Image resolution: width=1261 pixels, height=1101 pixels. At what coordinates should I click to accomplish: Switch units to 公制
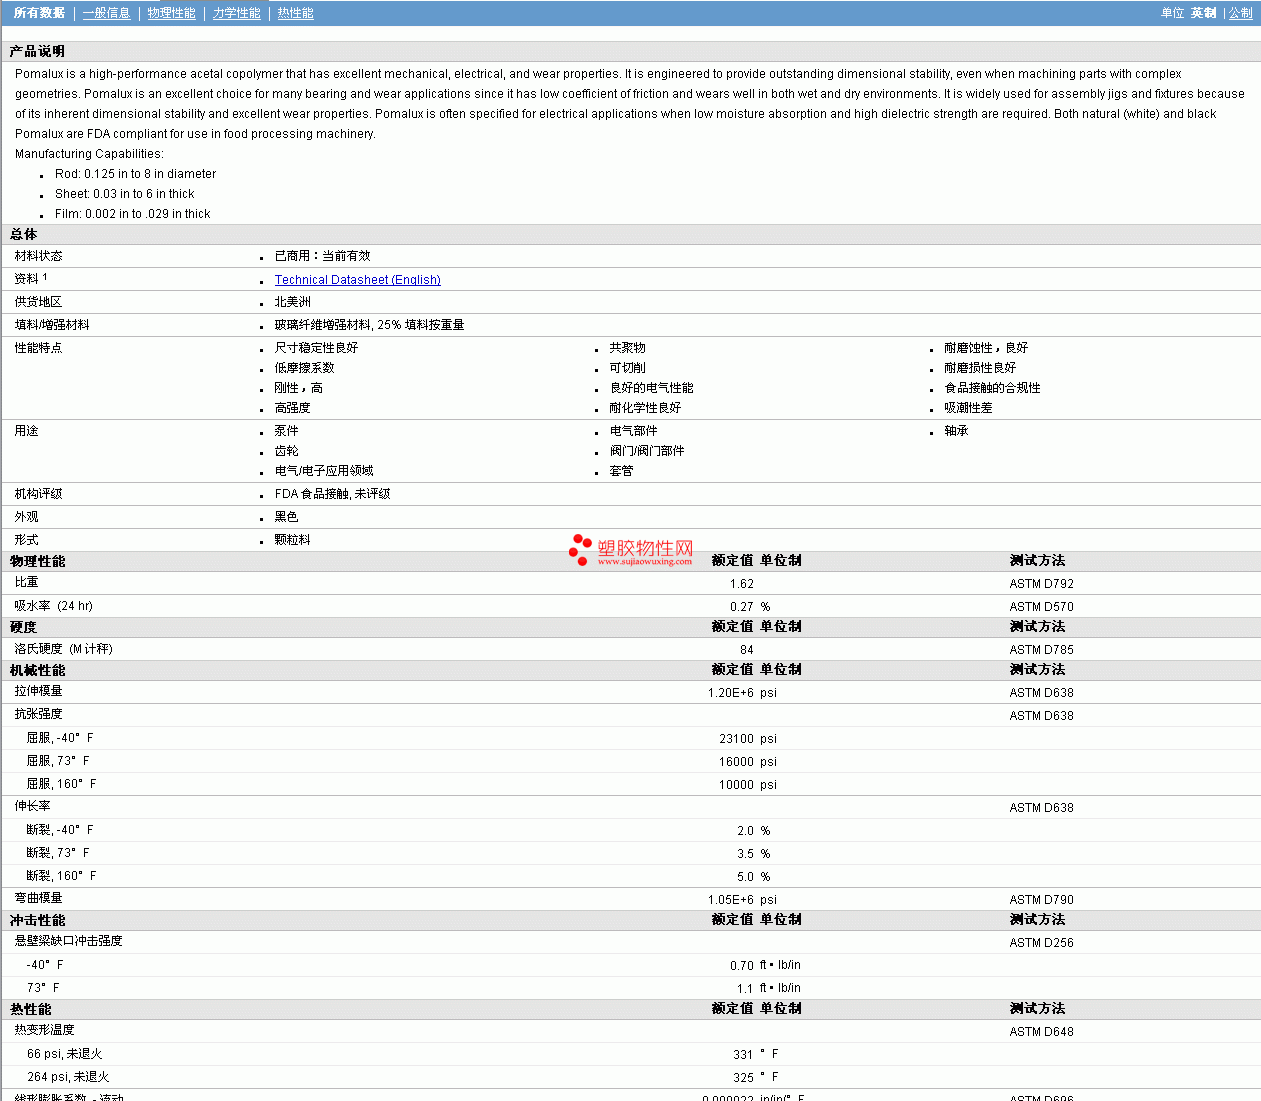pyautogui.click(x=1241, y=13)
